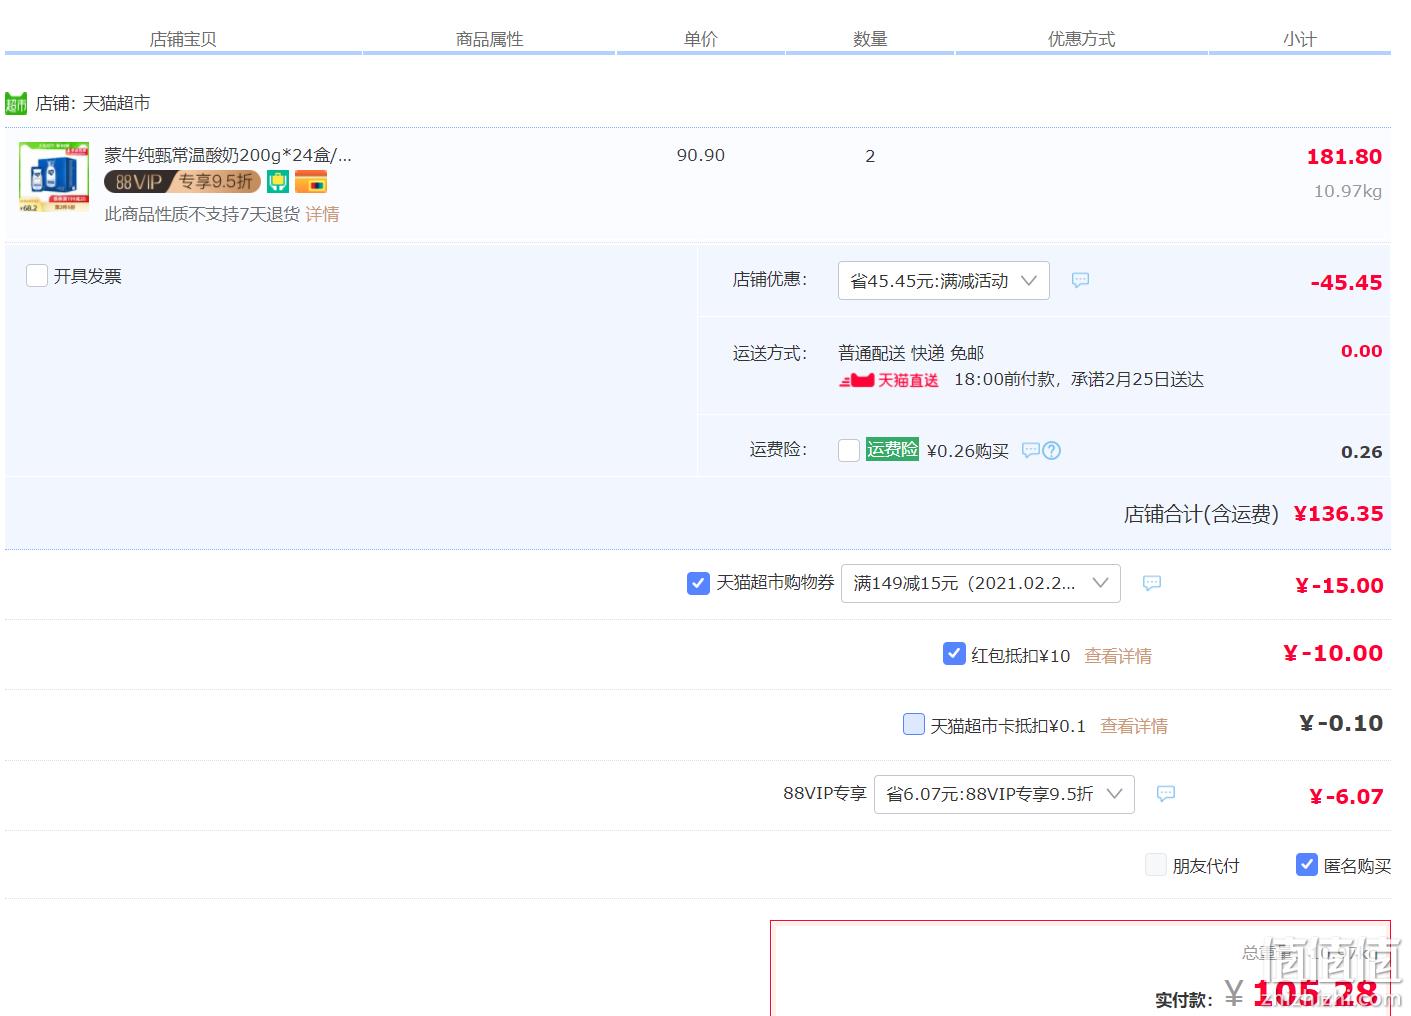
Task: Click the 小计 column header
Action: (x=1299, y=39)
